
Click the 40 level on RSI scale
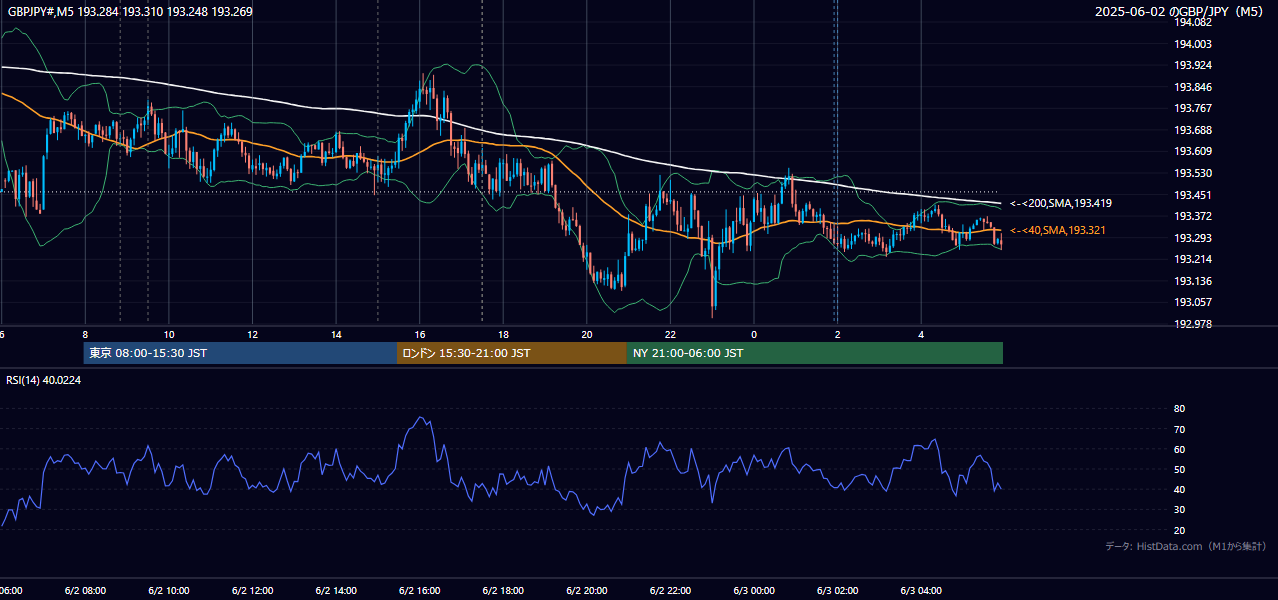[1179, 489]
